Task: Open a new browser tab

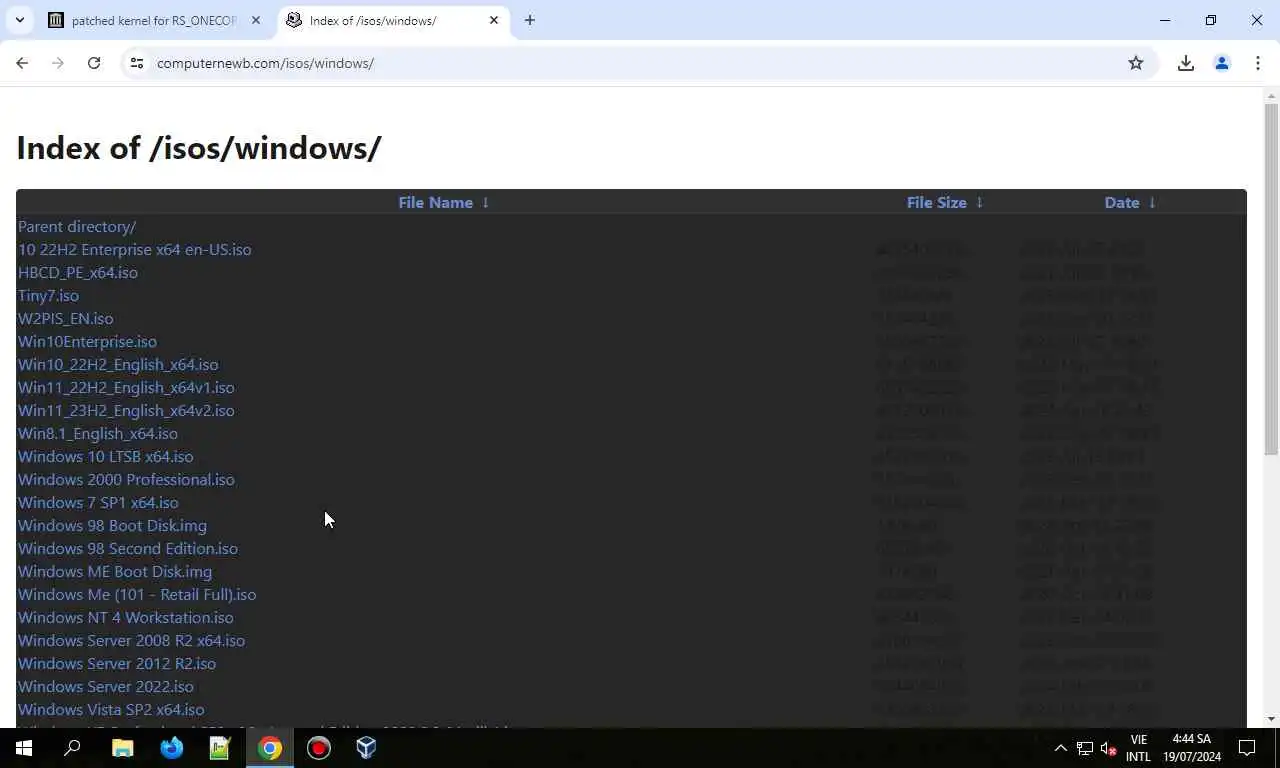Action: pos(530,20)
